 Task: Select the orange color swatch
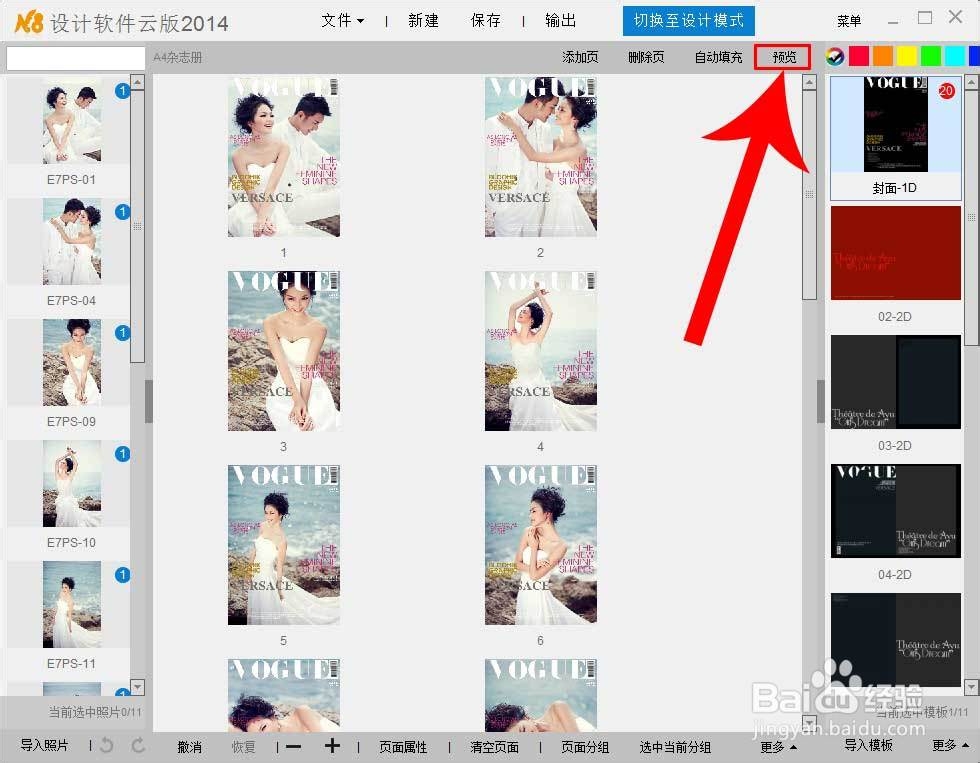click(882, 56)
